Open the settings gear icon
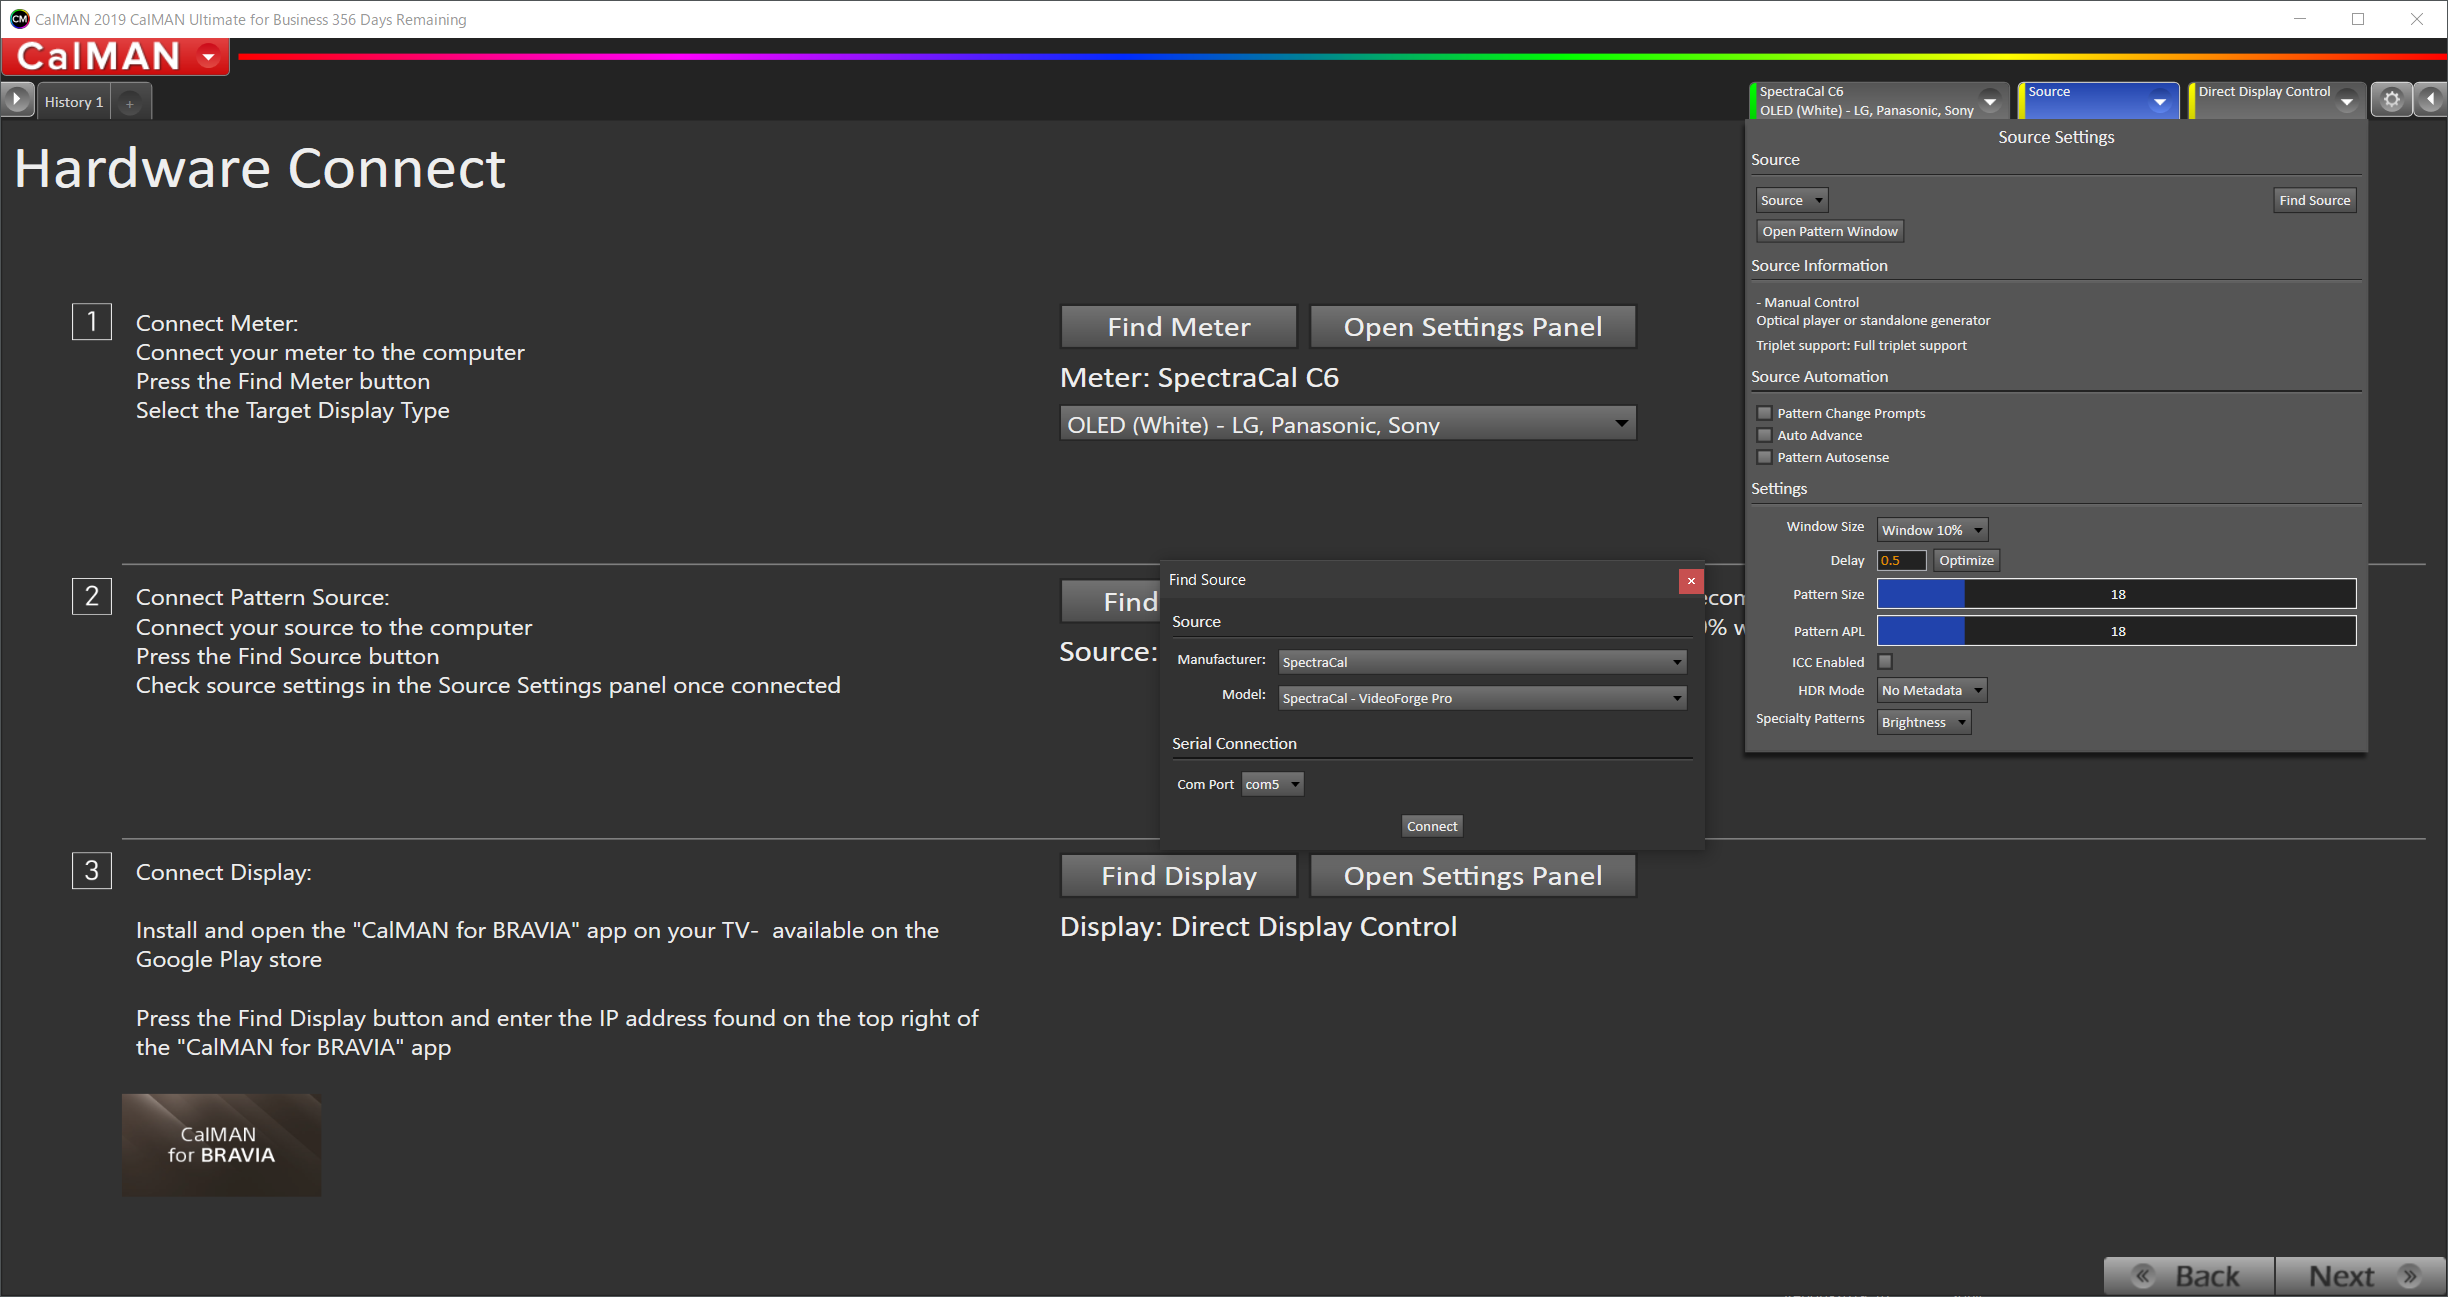 (2391, 100)
